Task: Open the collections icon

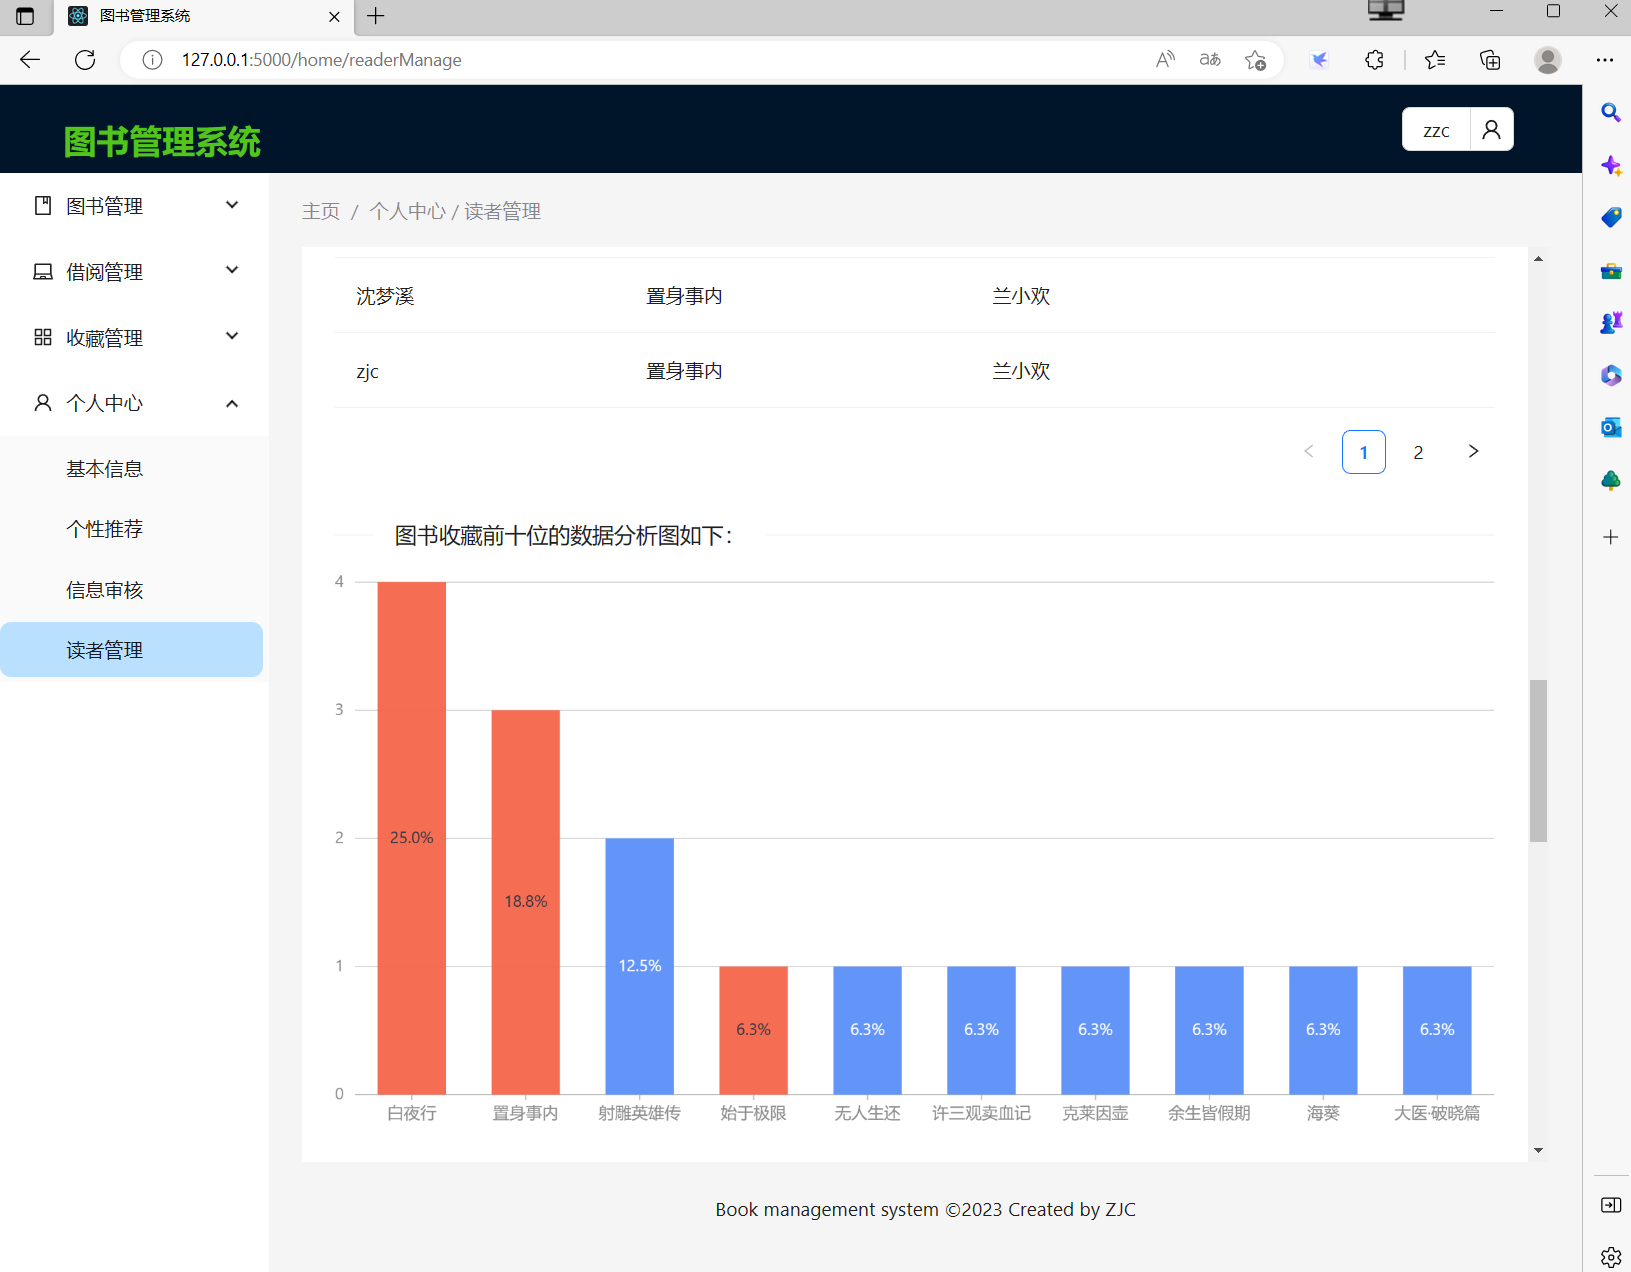Action: pos(1490,60)
